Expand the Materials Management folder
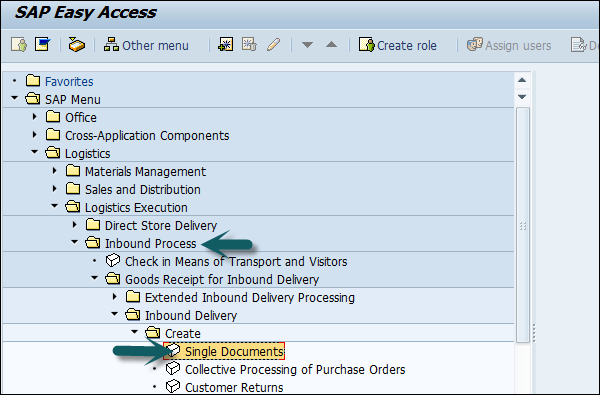Viewport: 600px width, 395px height. 54,170
